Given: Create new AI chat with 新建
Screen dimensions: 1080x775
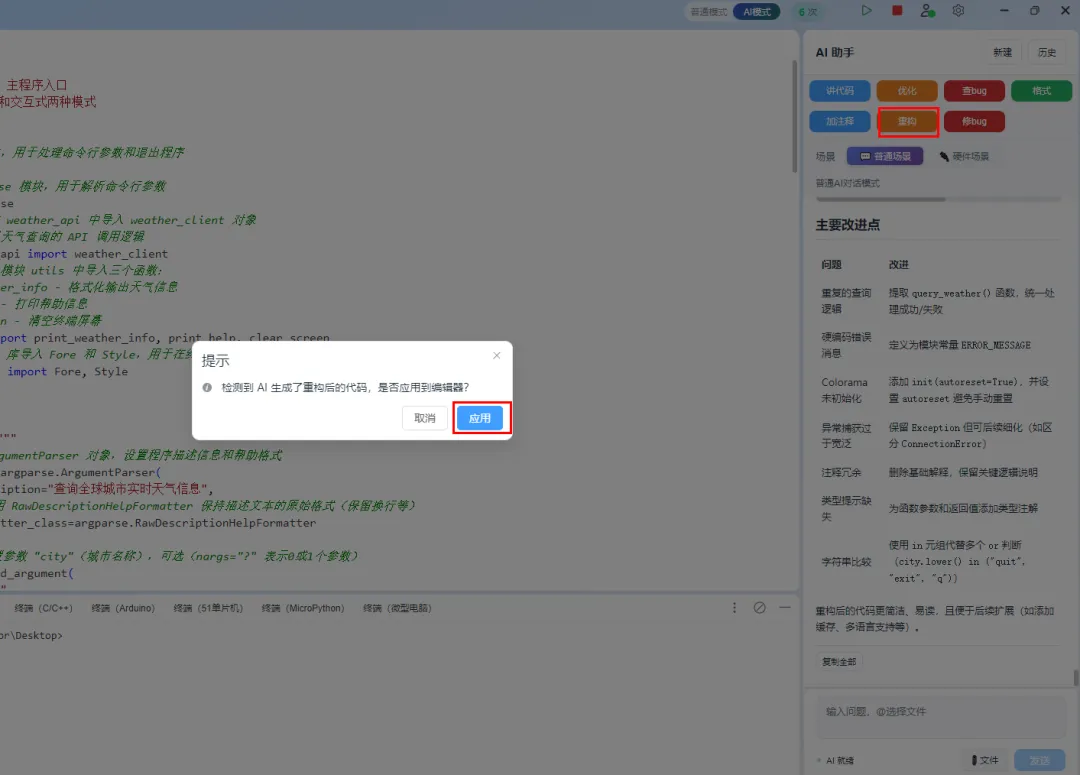Looking at the screenshot, I should [x=1002, y=52].
